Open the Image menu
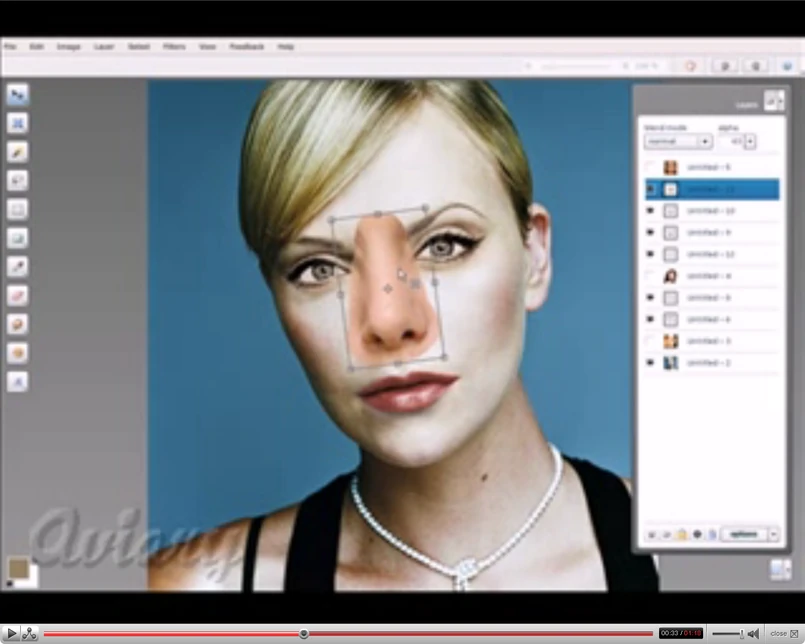 68,47
